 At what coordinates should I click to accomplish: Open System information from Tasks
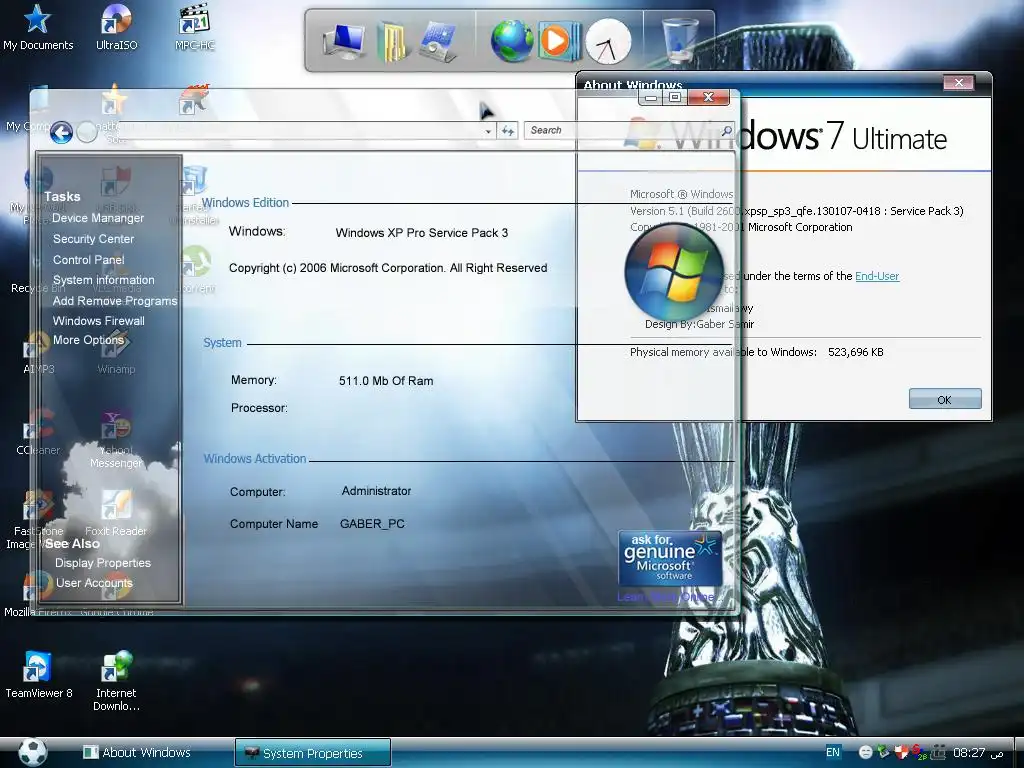pyautogui.click(x=104, y=280)
